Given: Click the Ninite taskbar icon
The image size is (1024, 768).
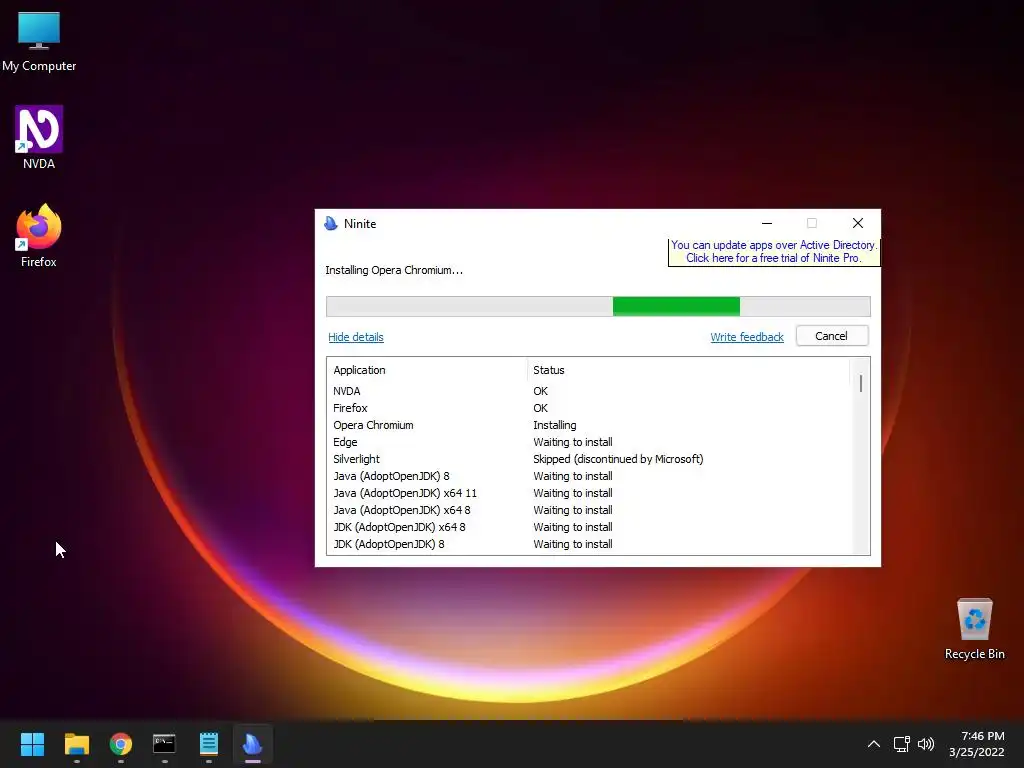Looking at the screenshot, I should pos(253,744).
